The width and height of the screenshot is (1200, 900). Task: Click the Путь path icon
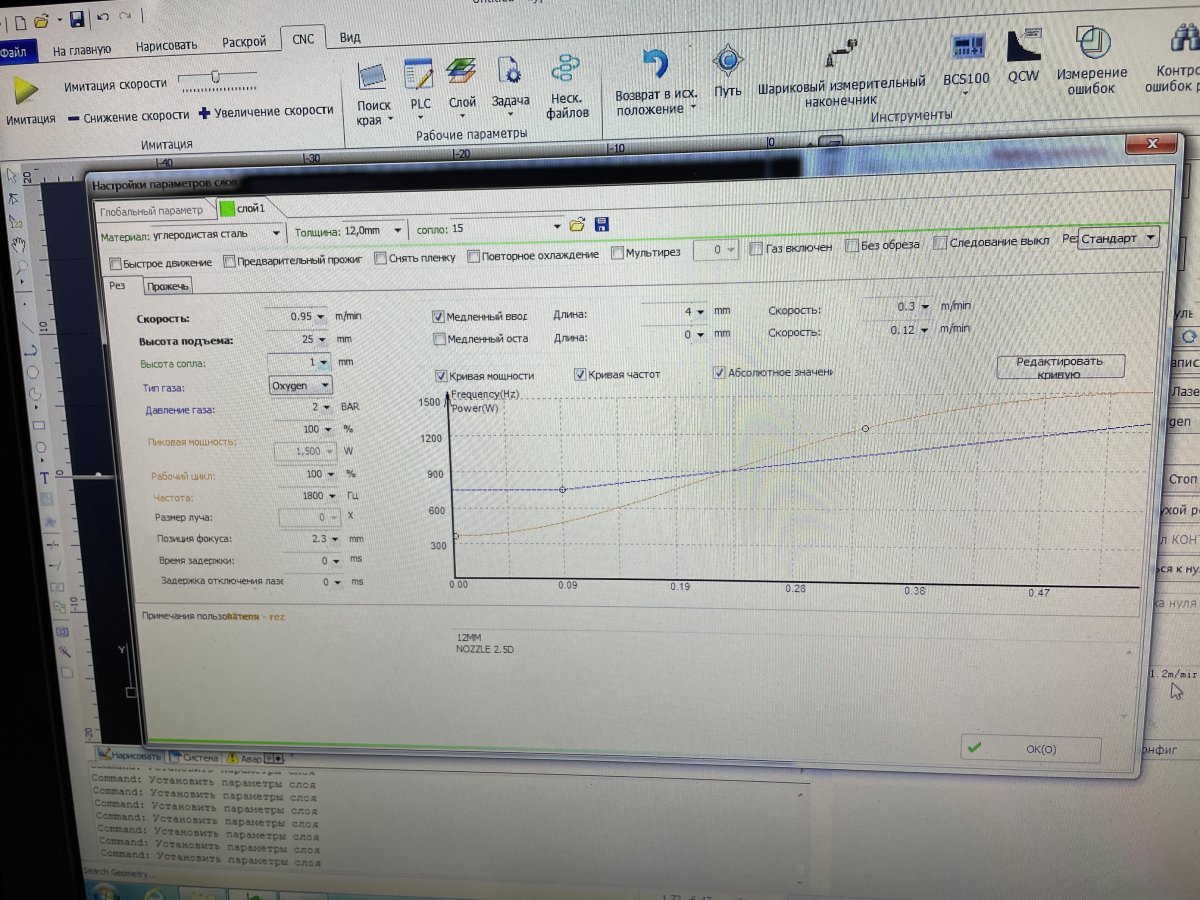point(727,62)
